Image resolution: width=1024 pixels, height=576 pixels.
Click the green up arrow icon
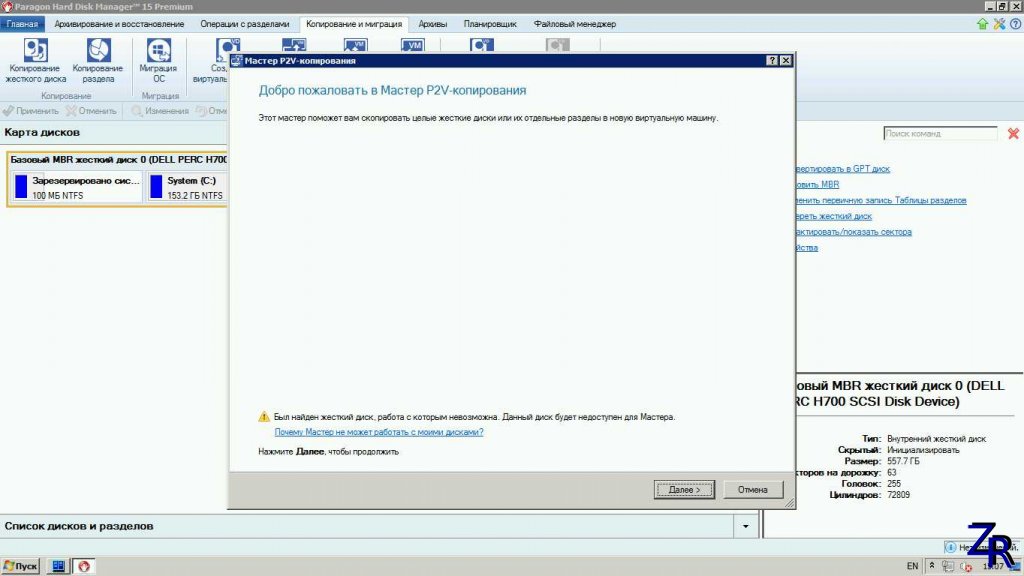pos(982,23)
